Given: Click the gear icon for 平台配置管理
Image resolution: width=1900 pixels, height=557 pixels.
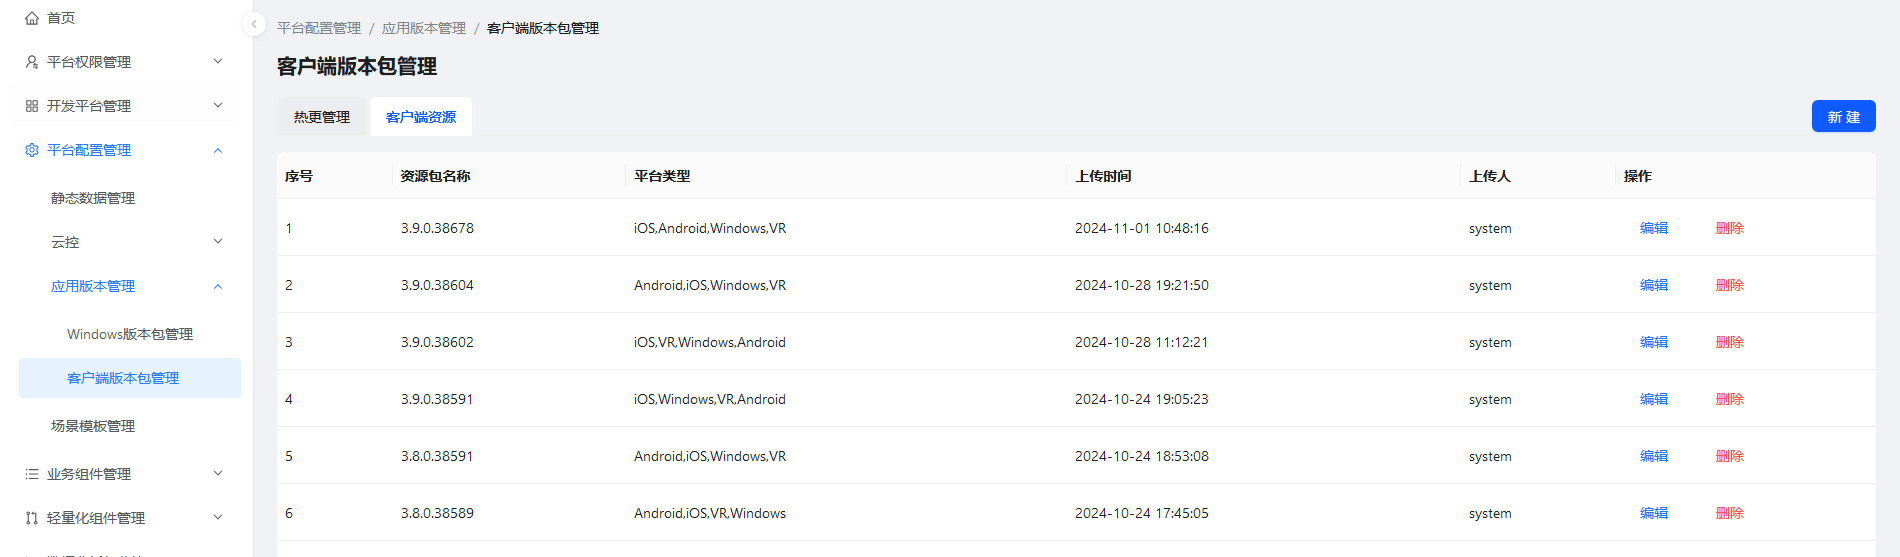Looking at the screenshot, I should coord(32,150).
